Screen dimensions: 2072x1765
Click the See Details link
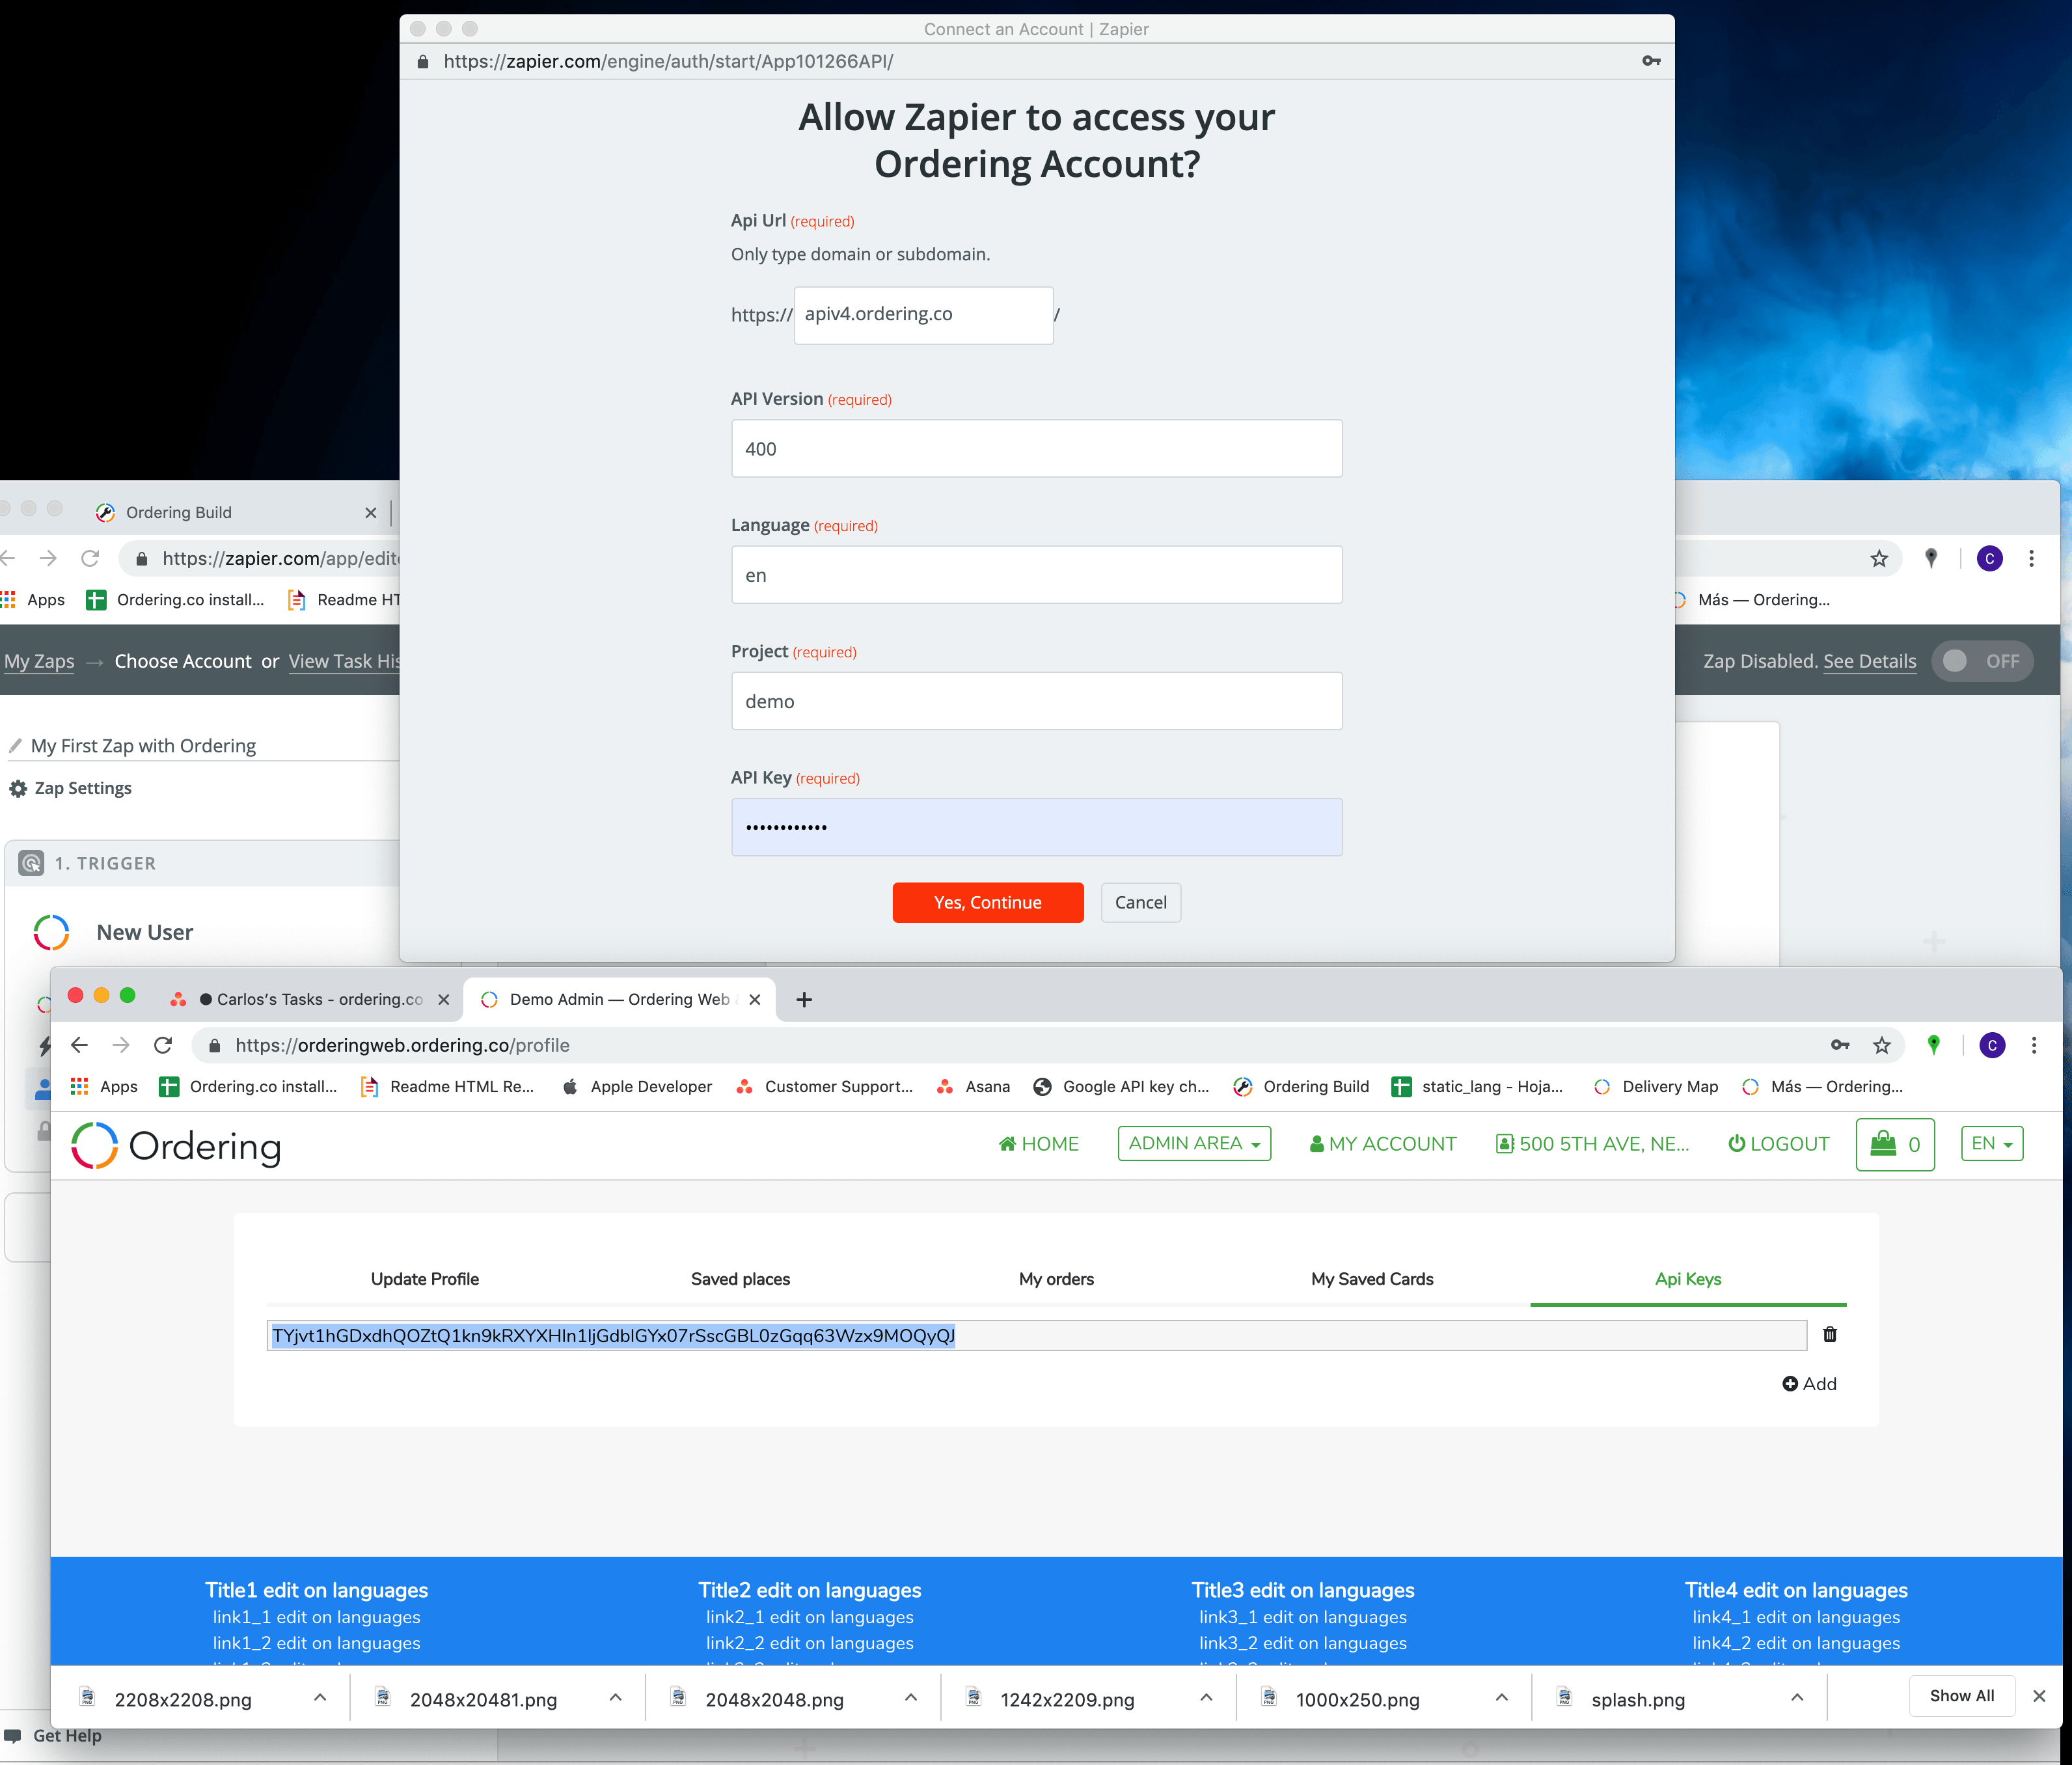pyautogui.click(x=1869, y=661)
